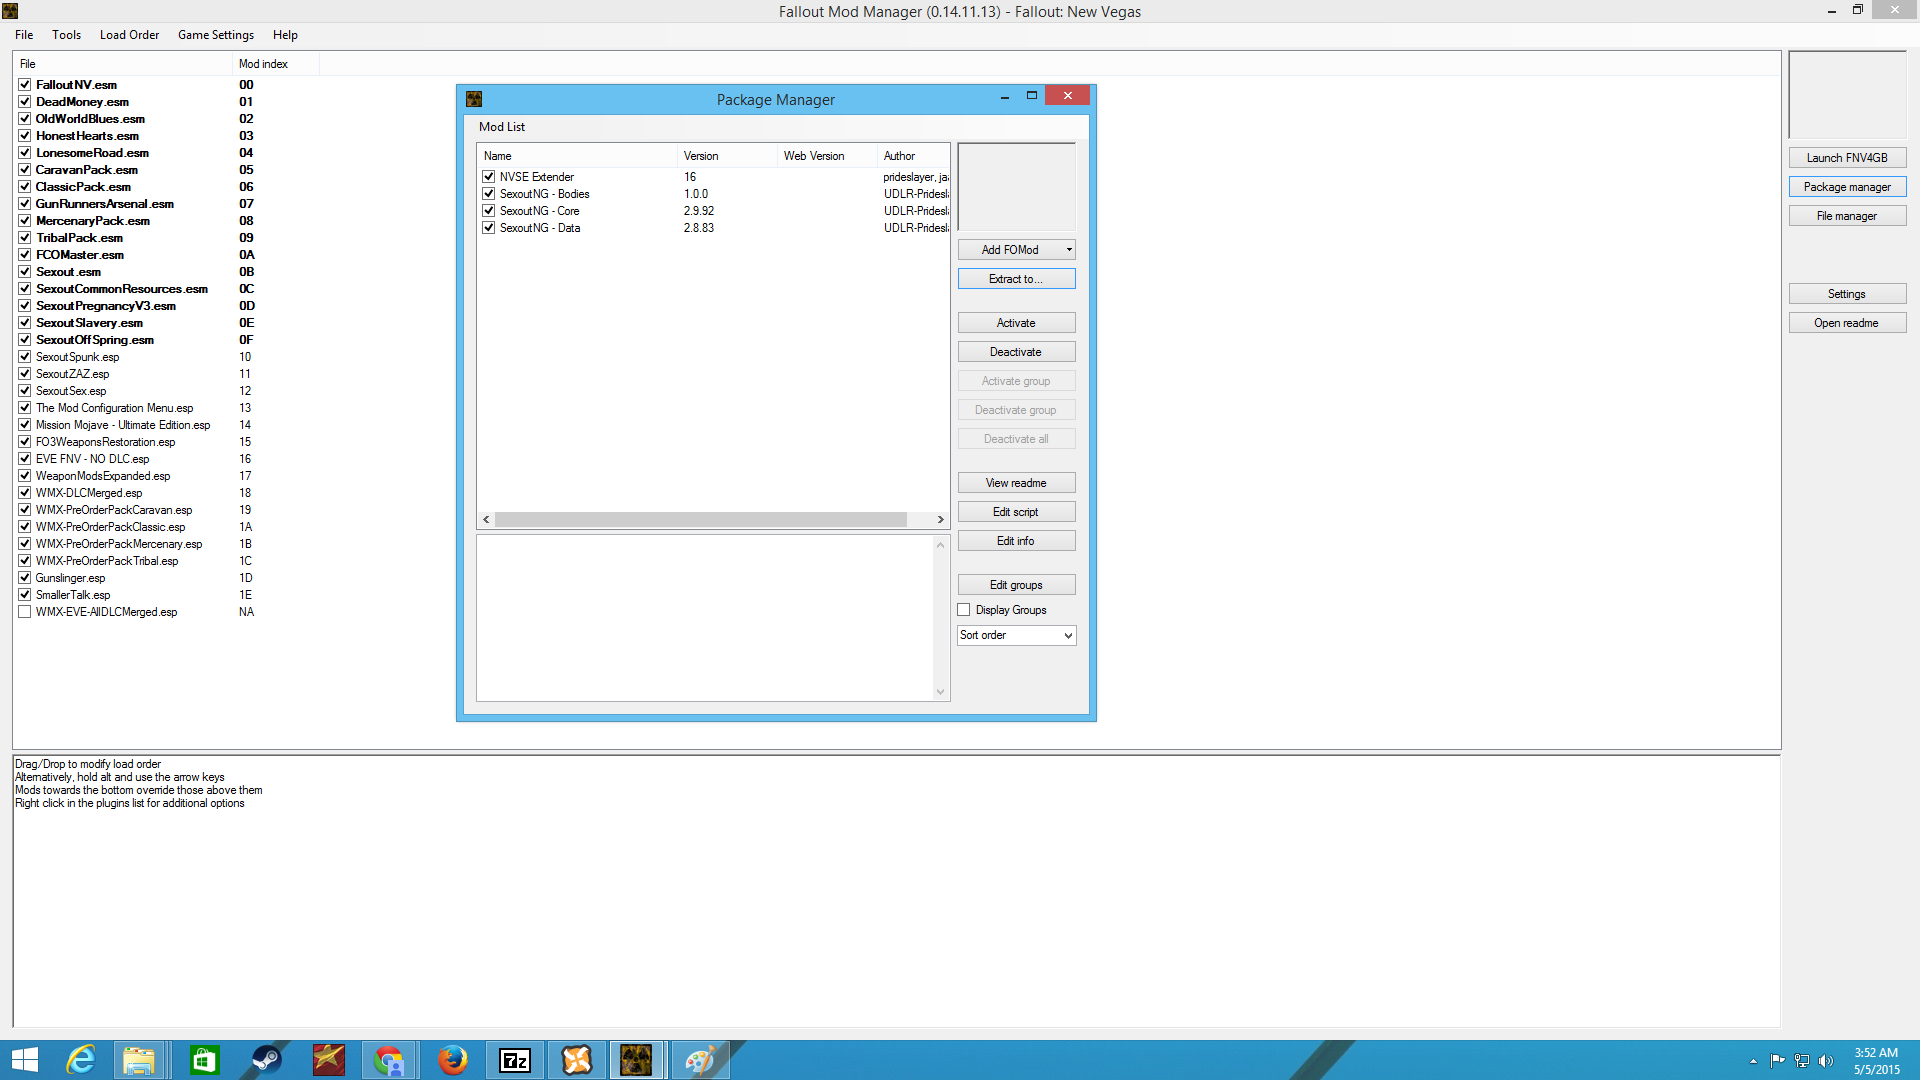Select DeadMoney.esm in plugin list
1920x1080 pixels.
(x=82, y=102)
